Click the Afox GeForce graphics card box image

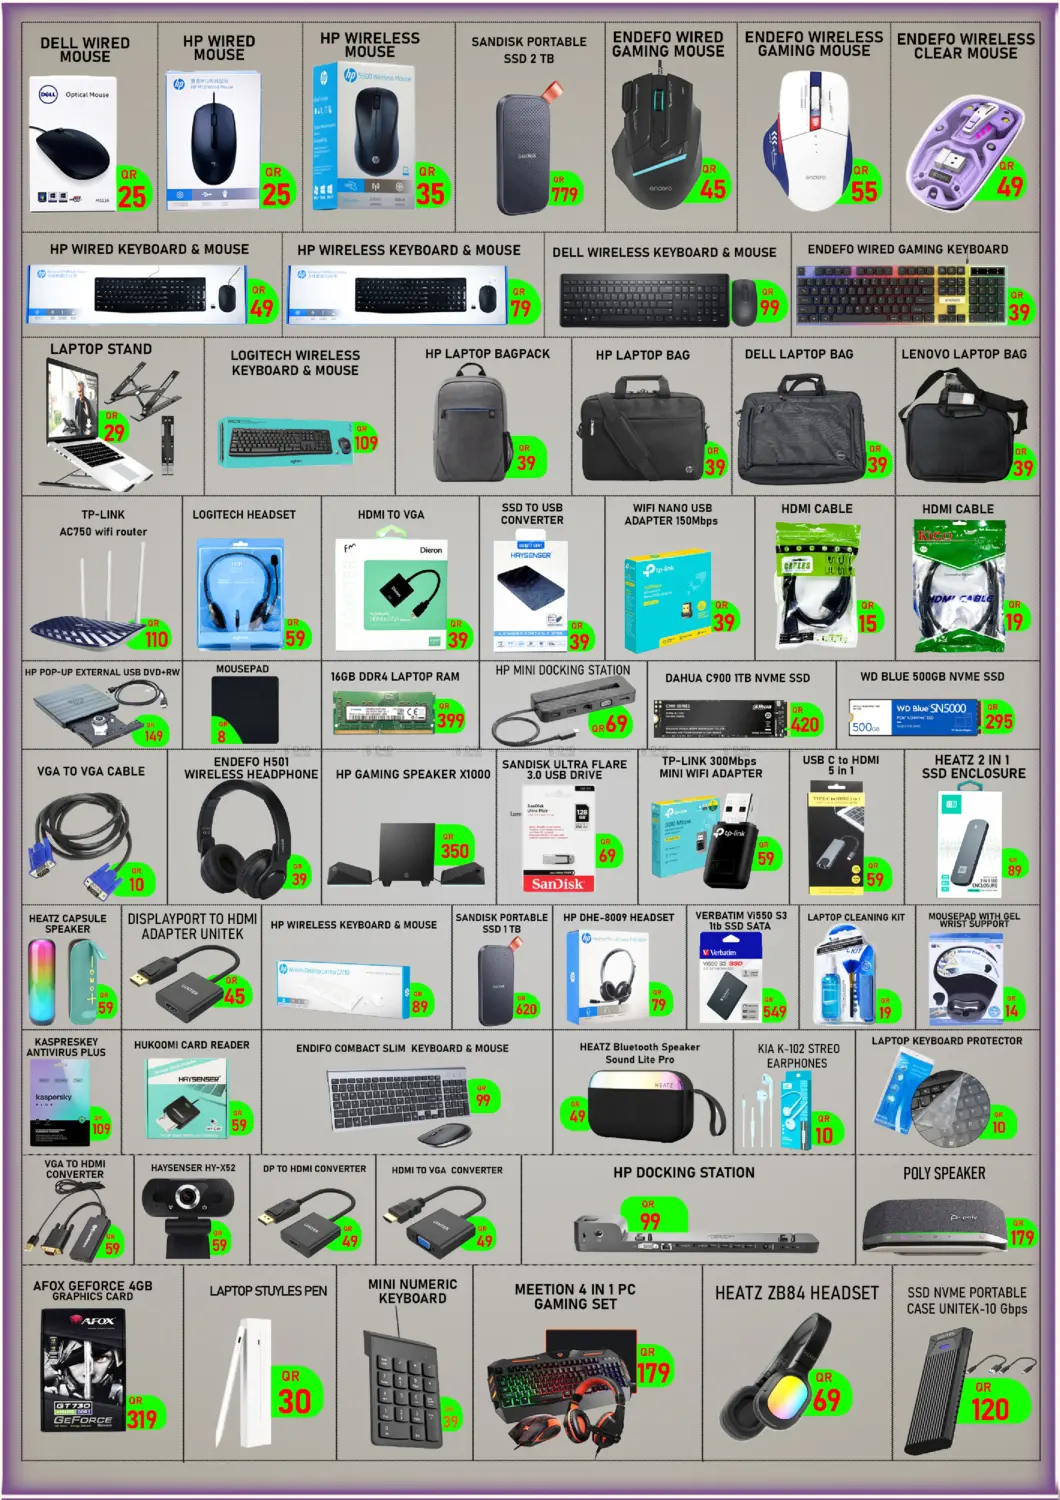83,1371
